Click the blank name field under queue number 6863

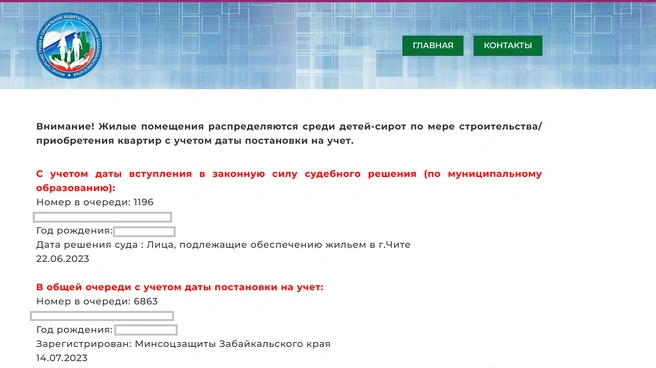[x=102, y=316]
